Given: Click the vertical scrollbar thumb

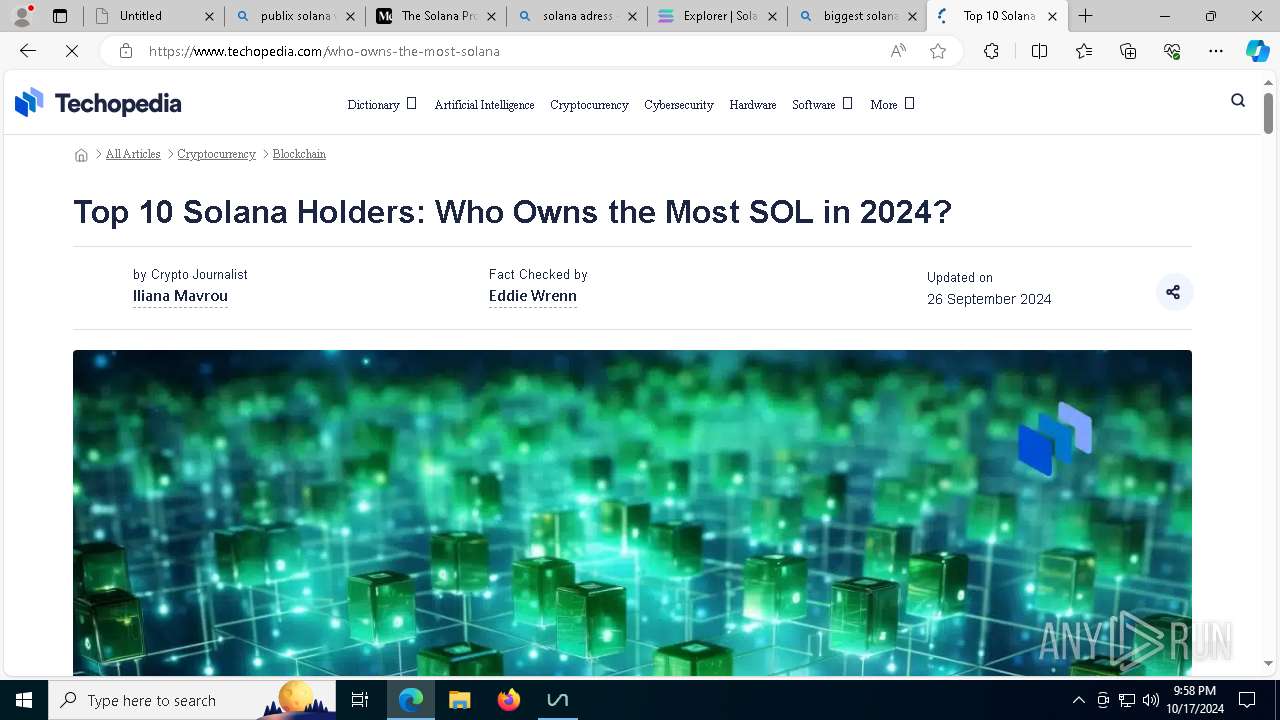Looking at the screenshot, I should (1268, 112).
